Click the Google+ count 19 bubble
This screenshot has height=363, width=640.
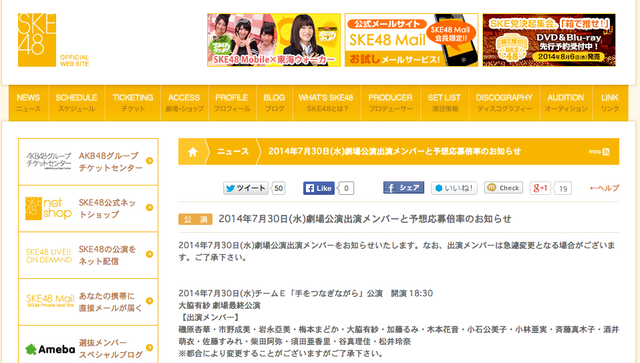point(563,189)
